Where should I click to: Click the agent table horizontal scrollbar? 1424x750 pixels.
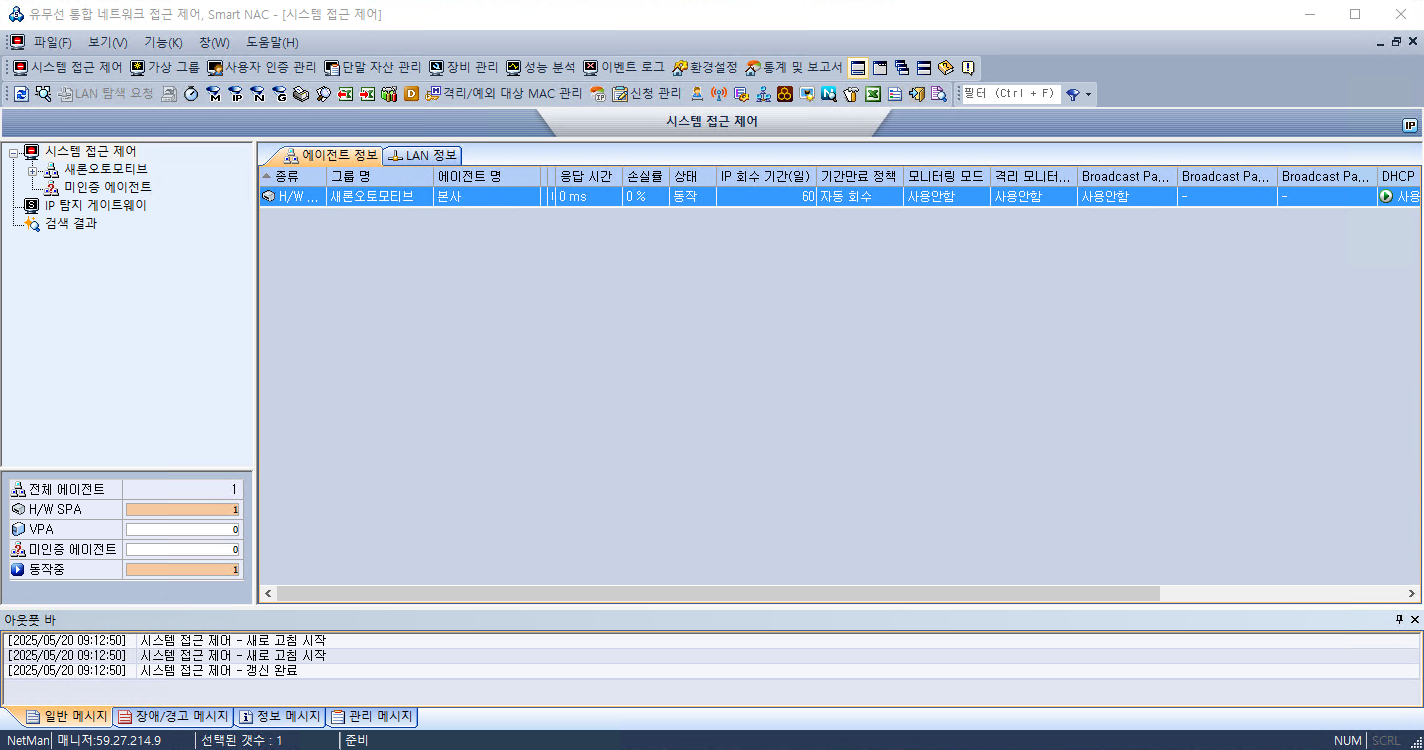click(x=718, y=594)
